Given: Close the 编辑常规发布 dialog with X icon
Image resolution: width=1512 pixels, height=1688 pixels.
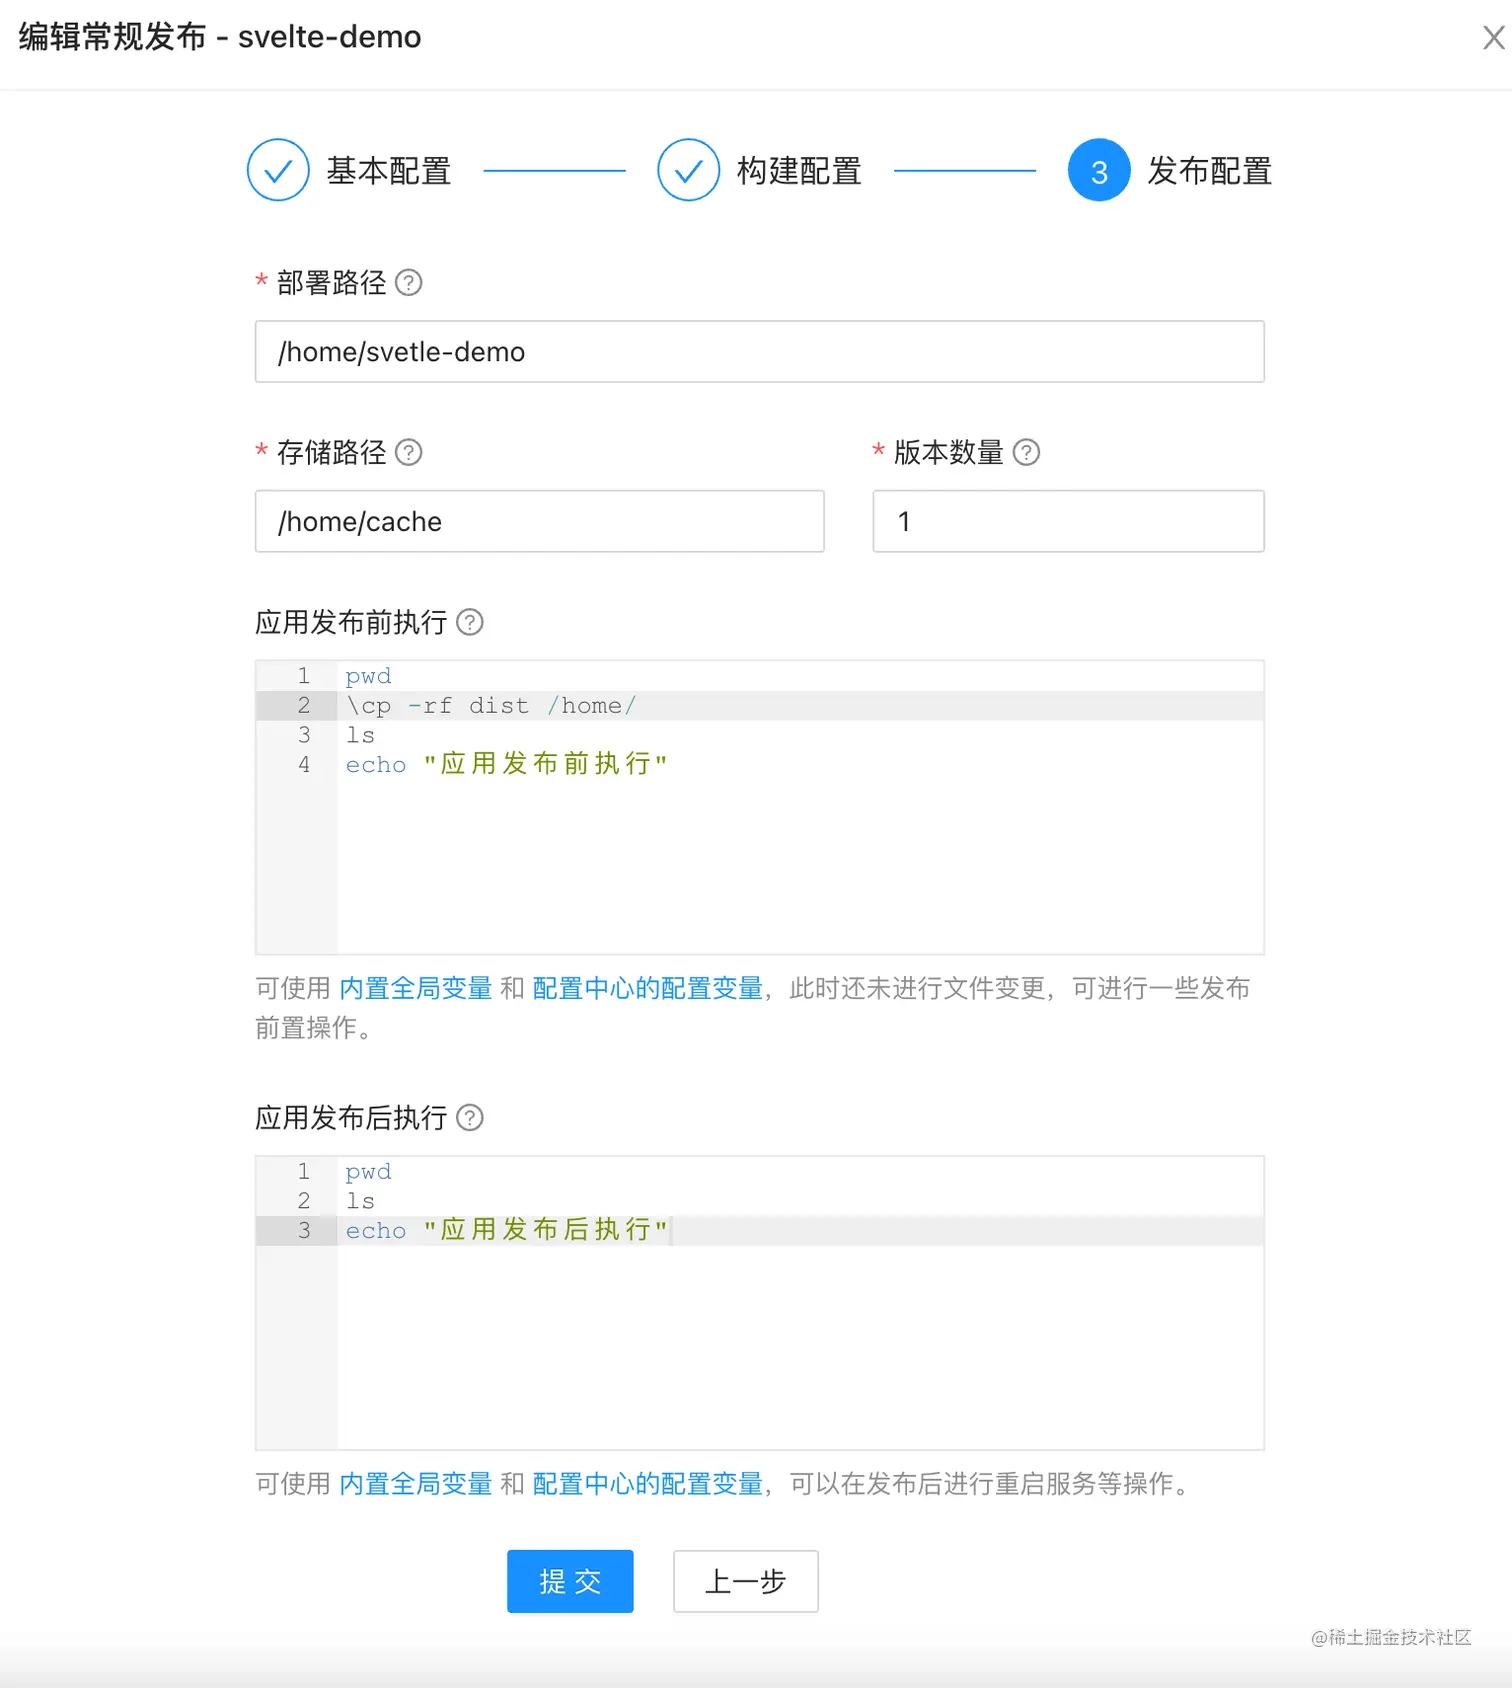Looking at the screenshot, I should click(1493, 38).
